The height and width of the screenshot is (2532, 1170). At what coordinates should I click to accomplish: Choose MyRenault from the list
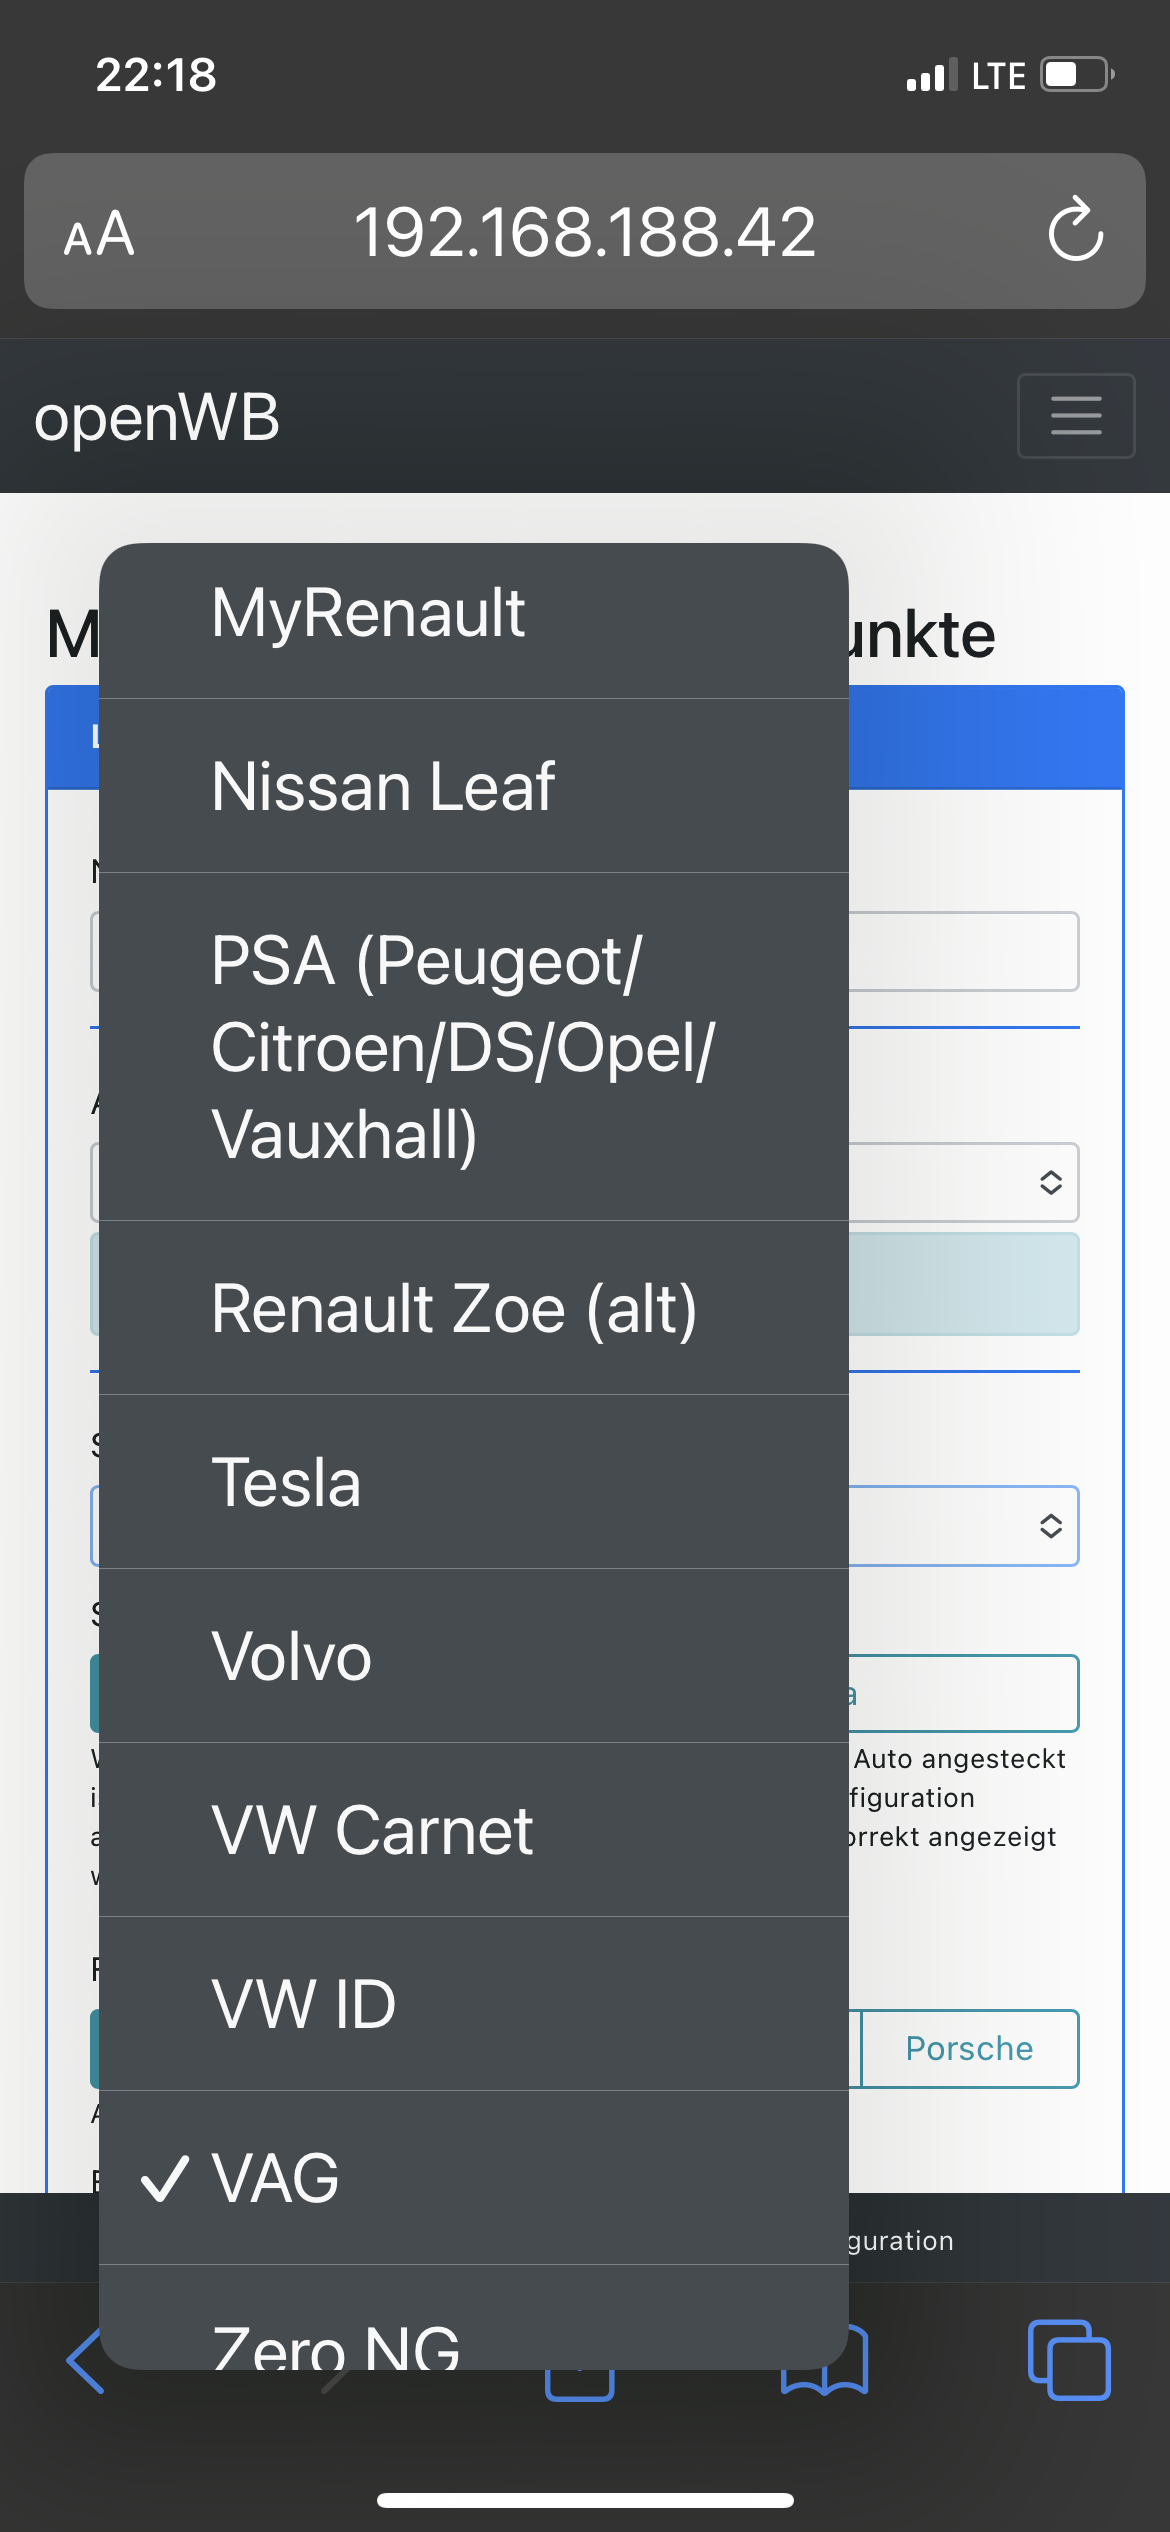pos(474,612)
